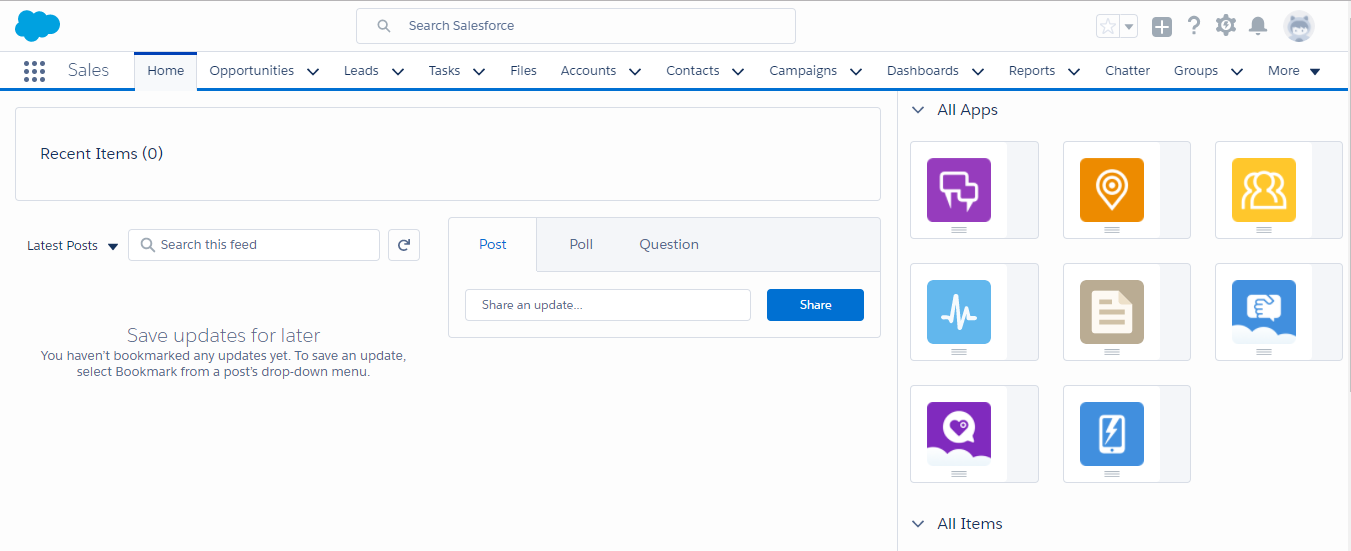The image size is (1351, 551).
Task: Click the user avatar profile icon
Action: coord(1299,27)
